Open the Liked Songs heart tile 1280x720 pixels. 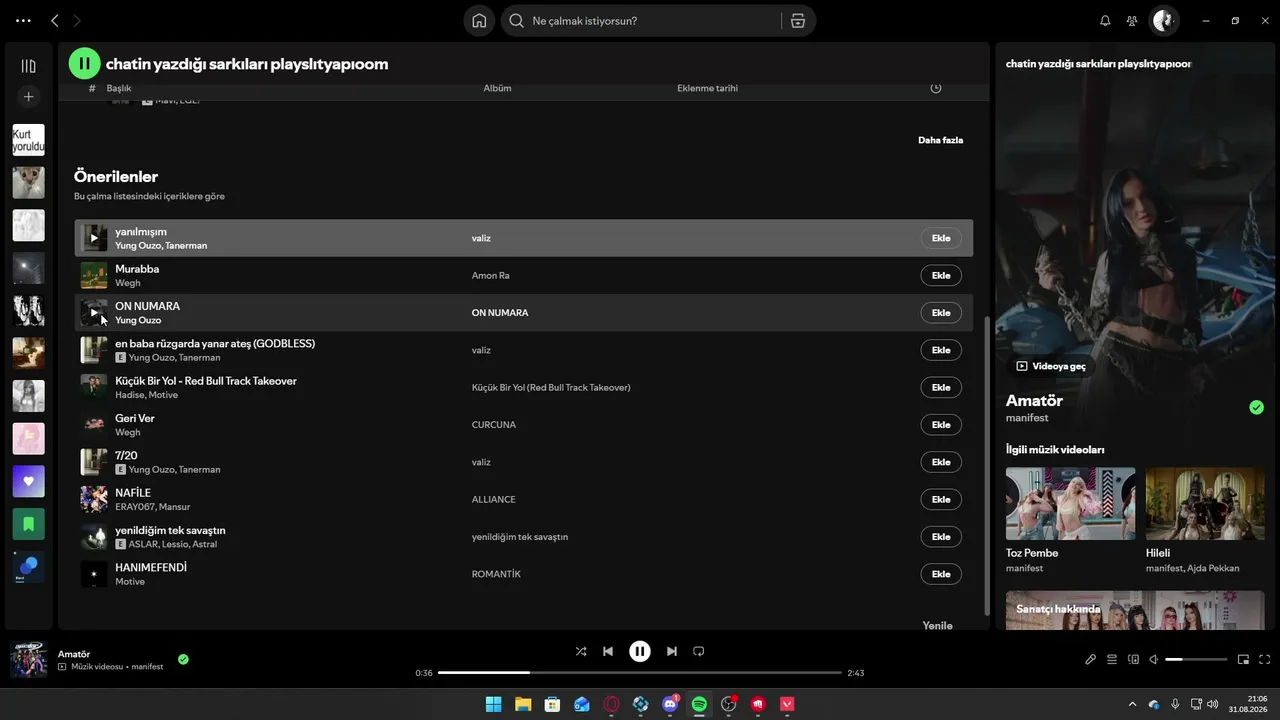point(28,481)
